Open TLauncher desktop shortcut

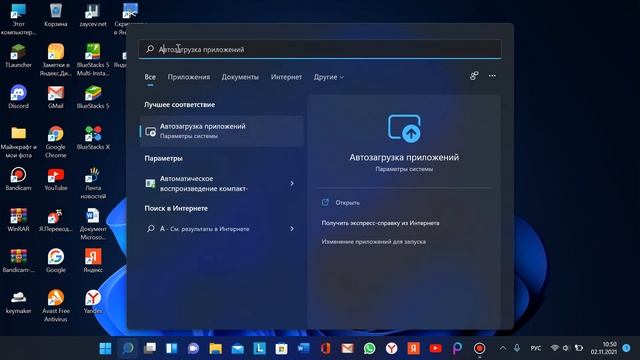18,56
